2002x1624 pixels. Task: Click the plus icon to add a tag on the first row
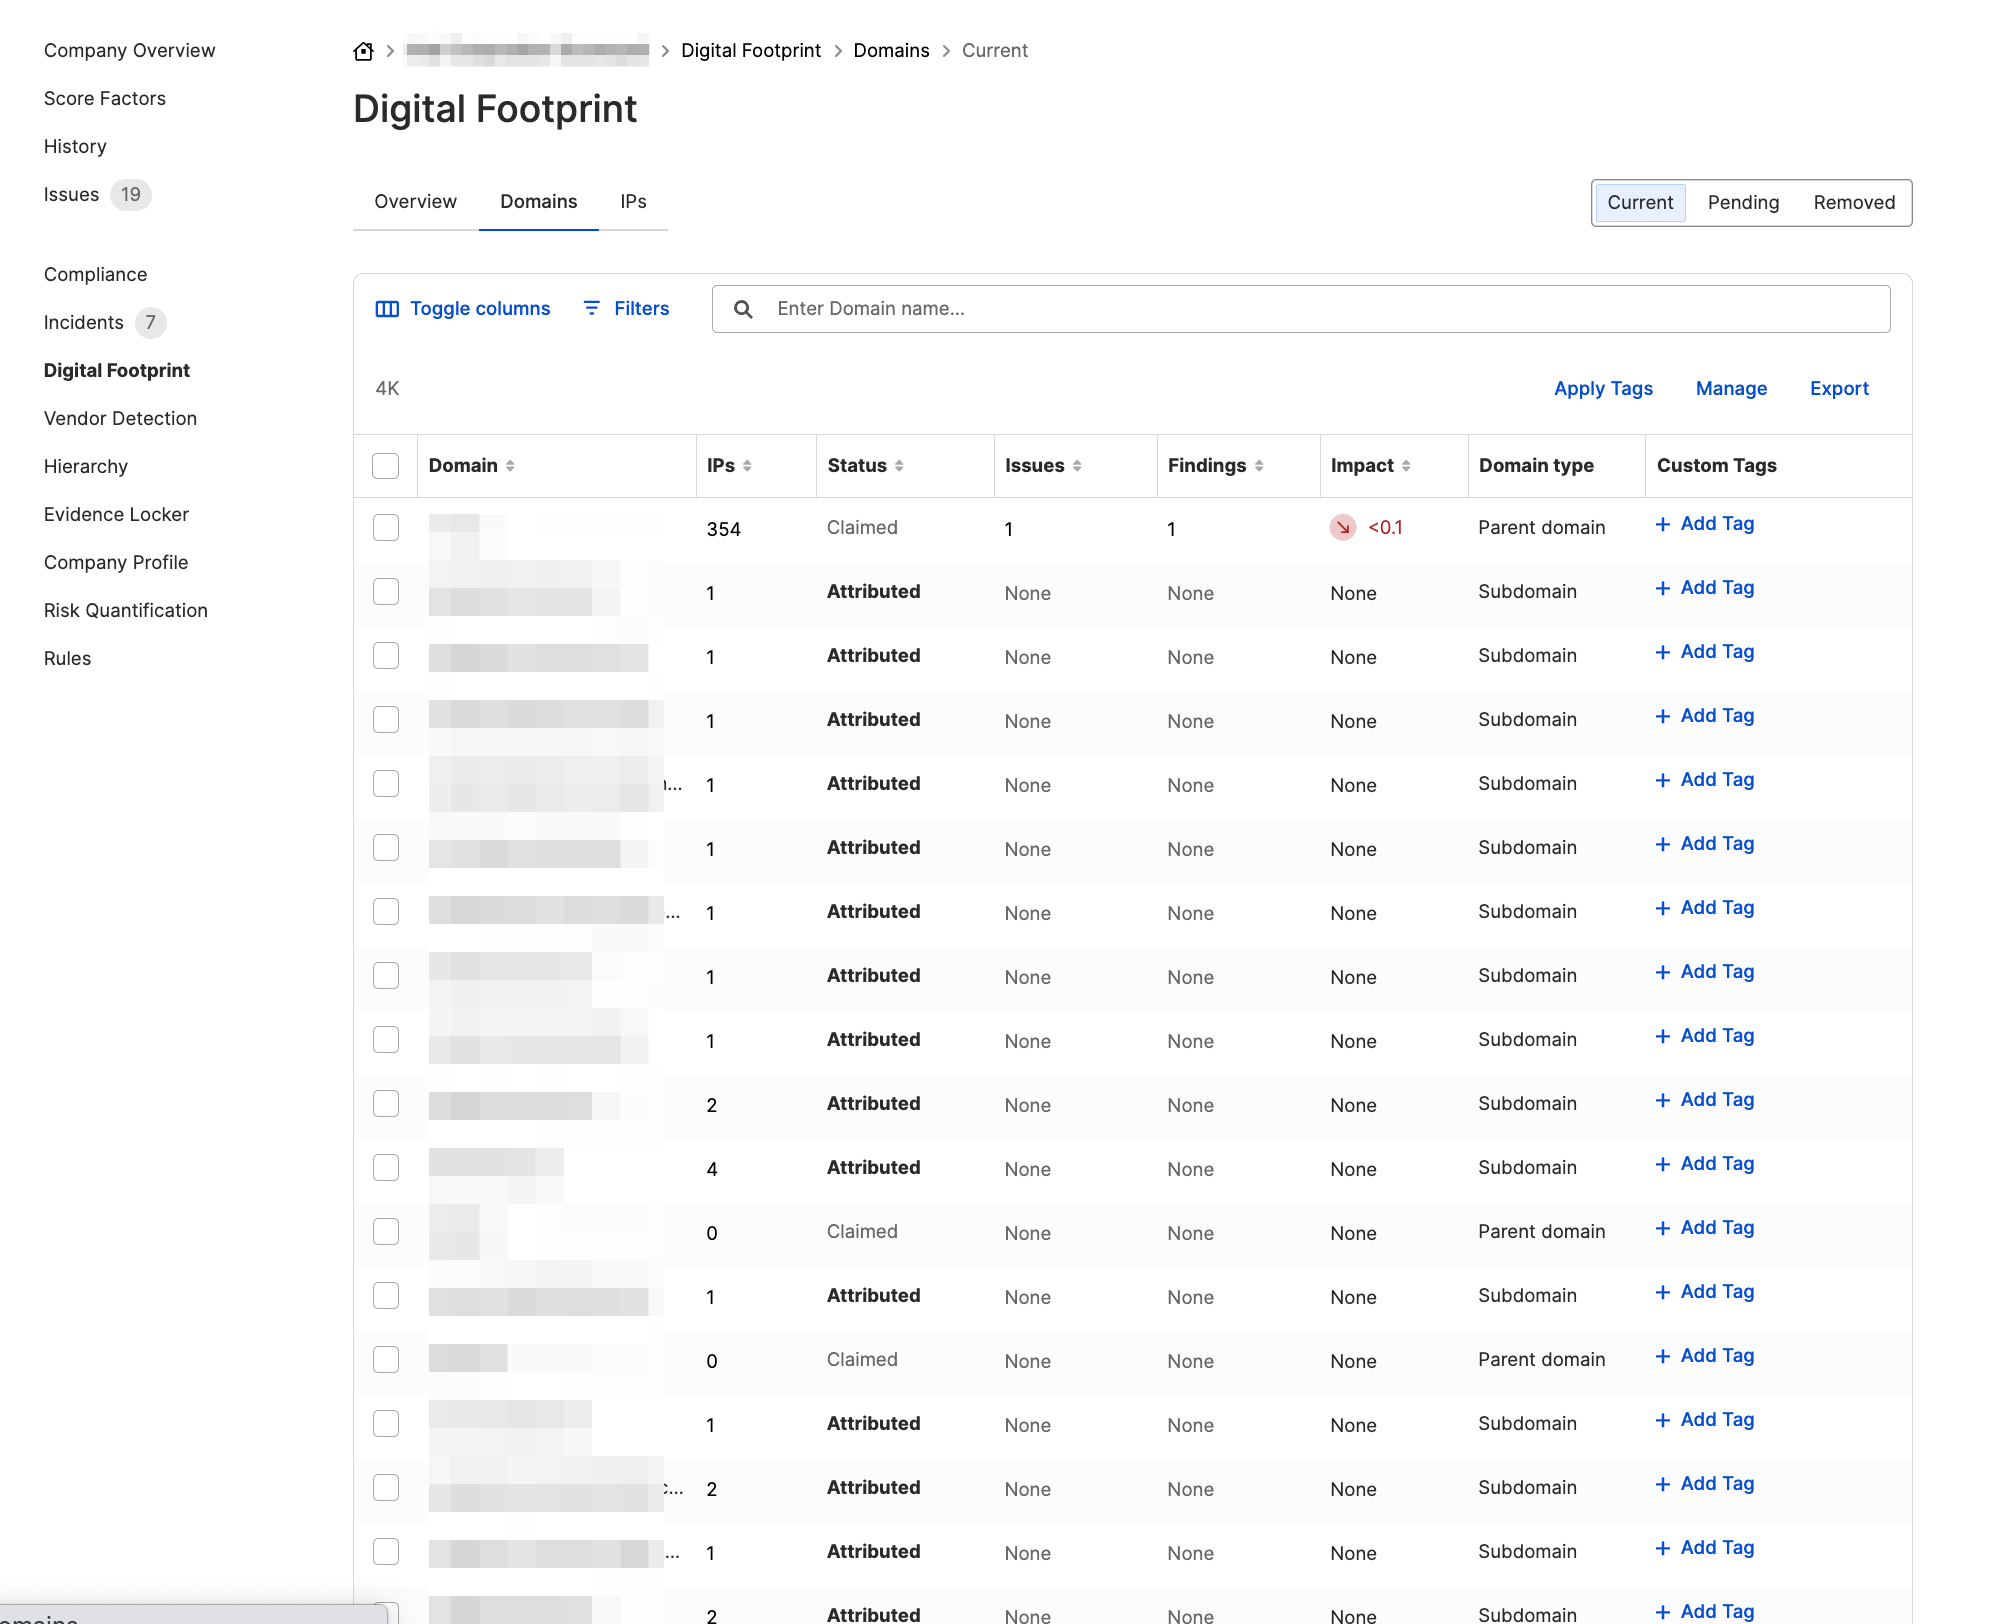(x=1663, y=523)
